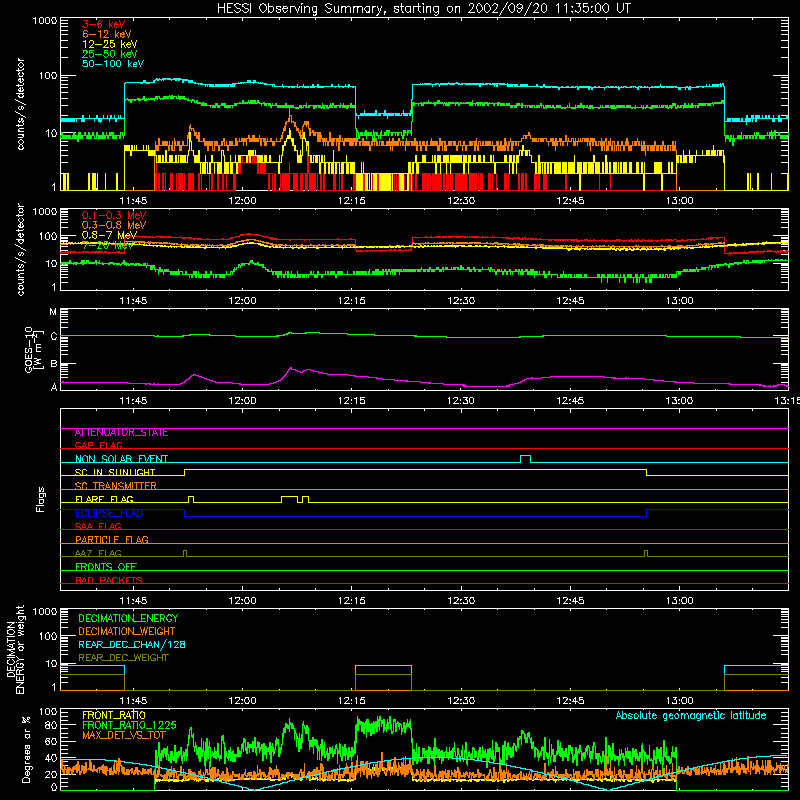The width and height of the screenshot is (800, 800).
Task: Click the first FLARE_FLAG pulse near 11:53
Action: [x=191, y=499]
